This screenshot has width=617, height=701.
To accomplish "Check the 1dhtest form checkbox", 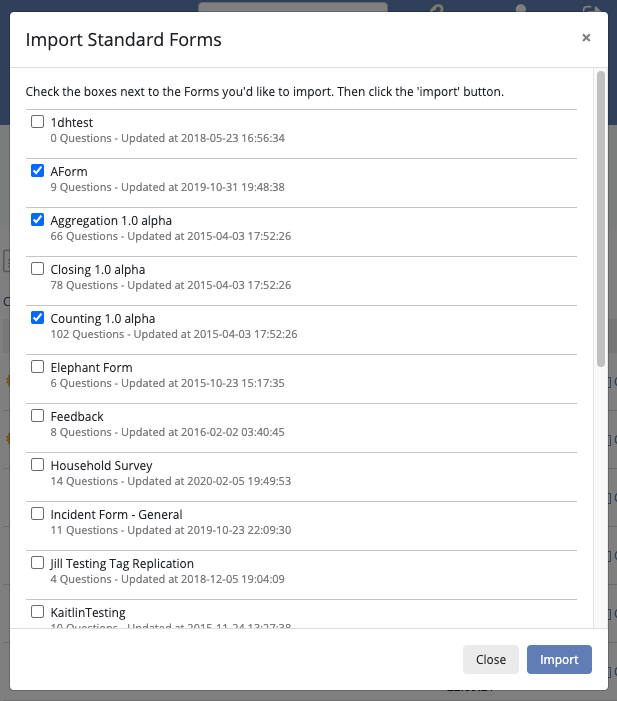I will click(x=38, y=122).
